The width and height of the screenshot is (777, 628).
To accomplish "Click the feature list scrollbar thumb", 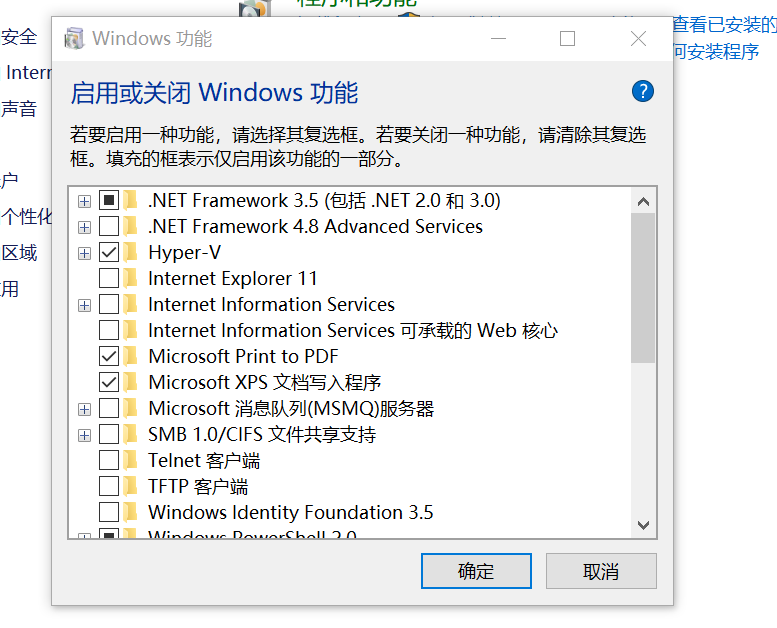I will 643,288.
